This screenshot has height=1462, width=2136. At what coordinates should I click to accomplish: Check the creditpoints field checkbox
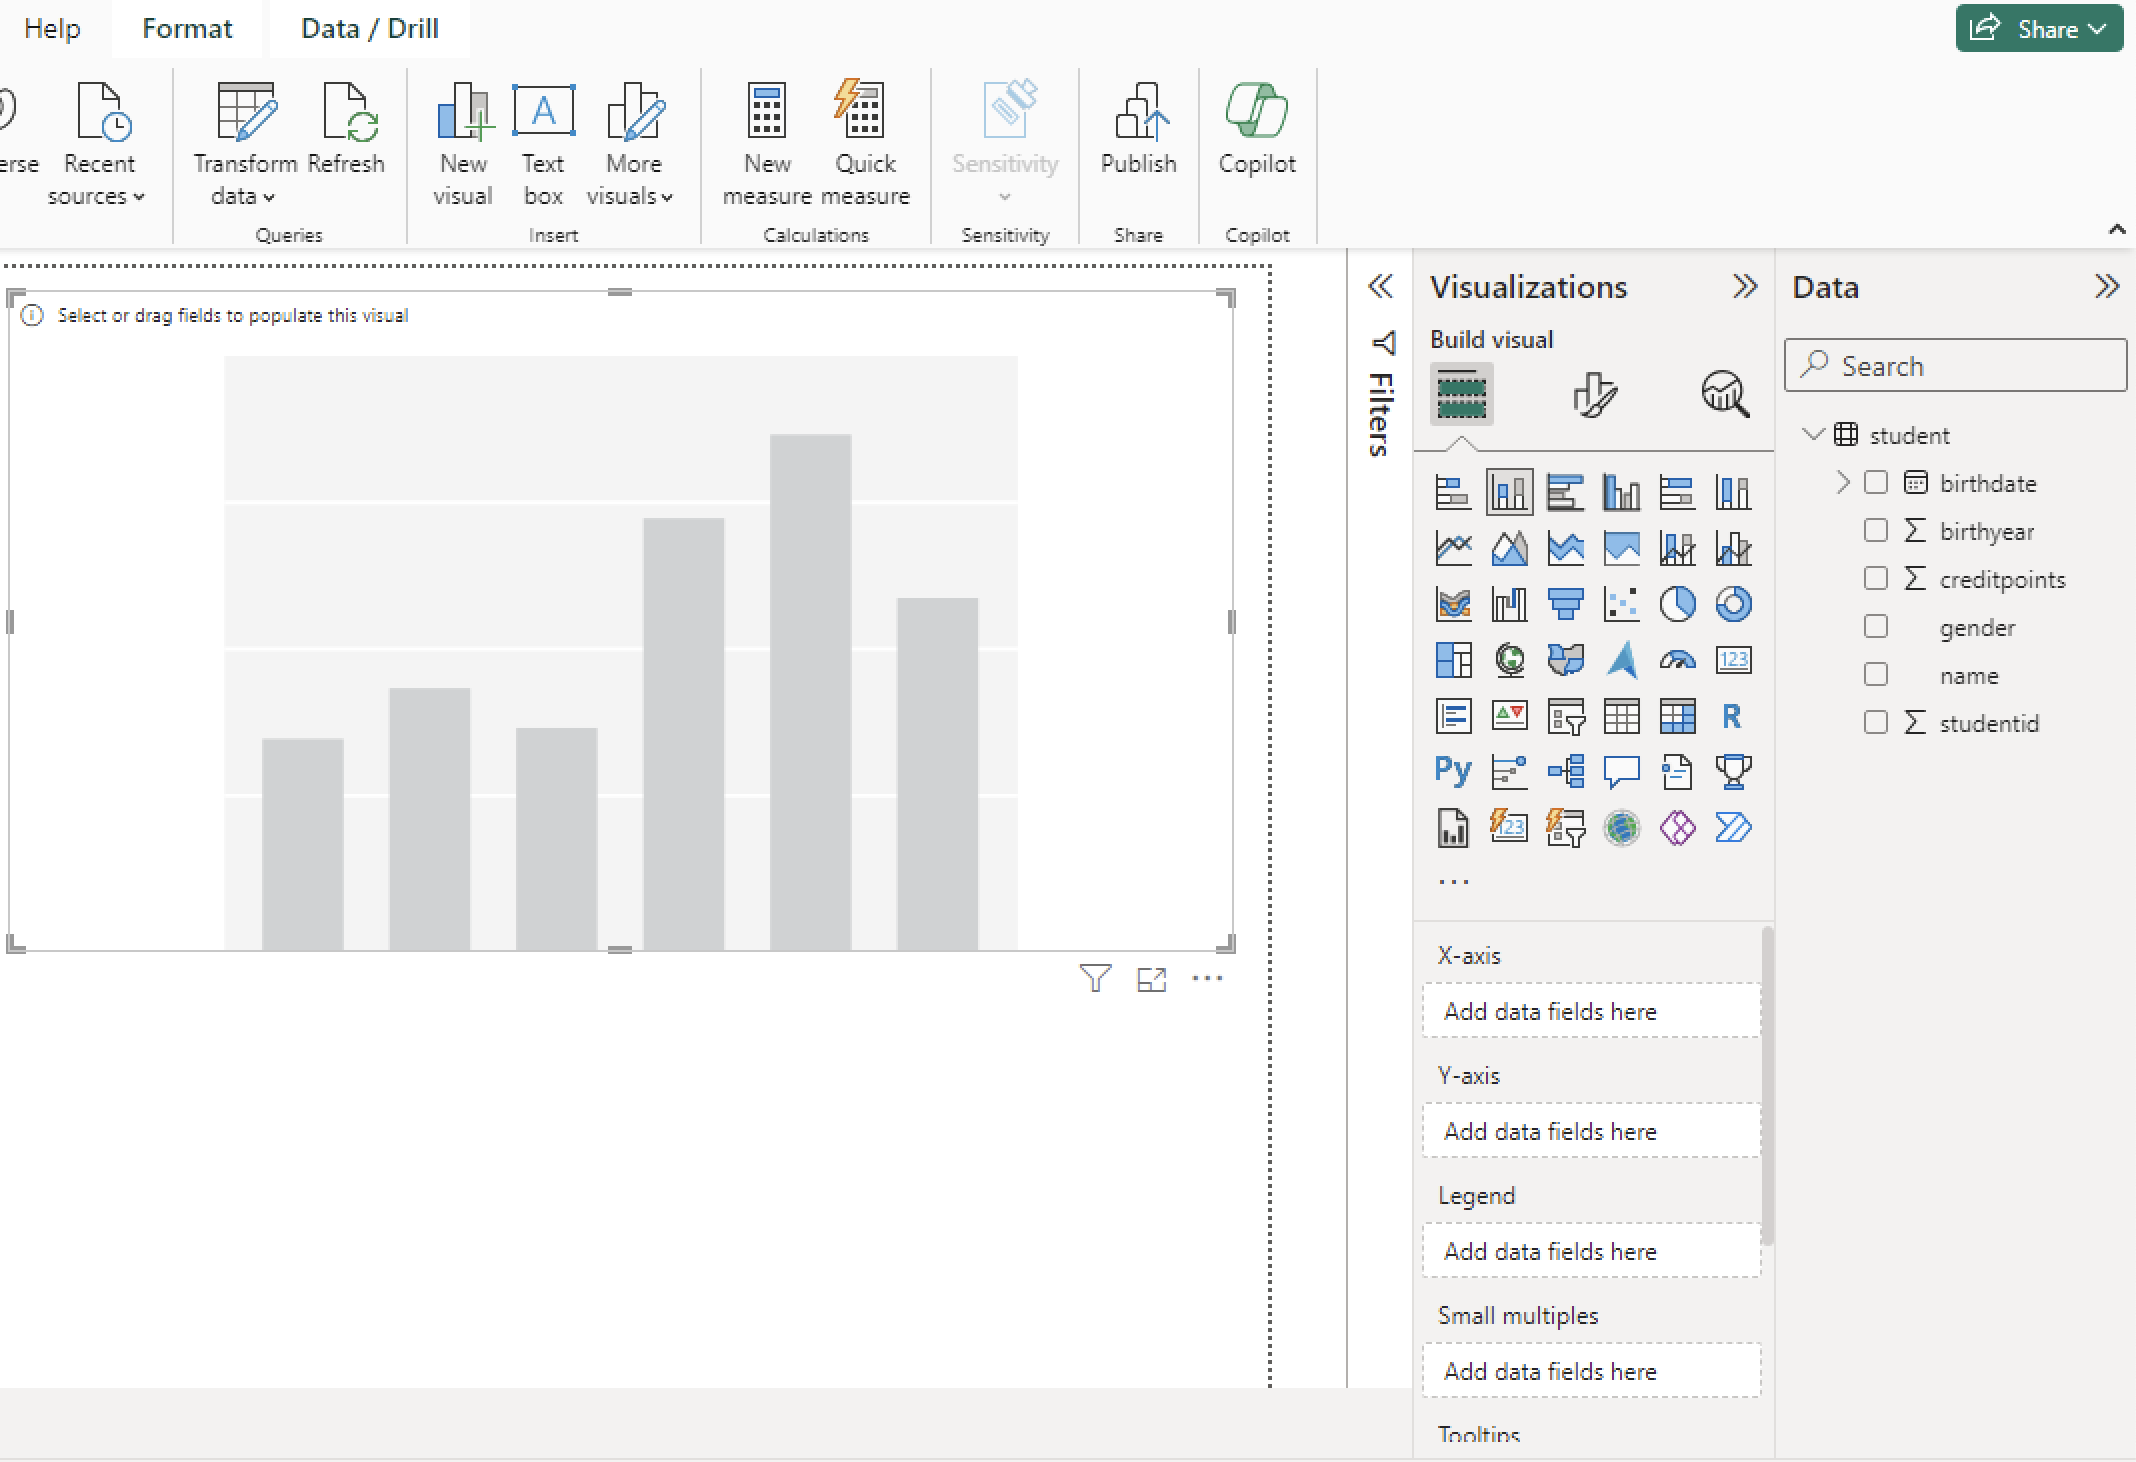[1876, 578]
